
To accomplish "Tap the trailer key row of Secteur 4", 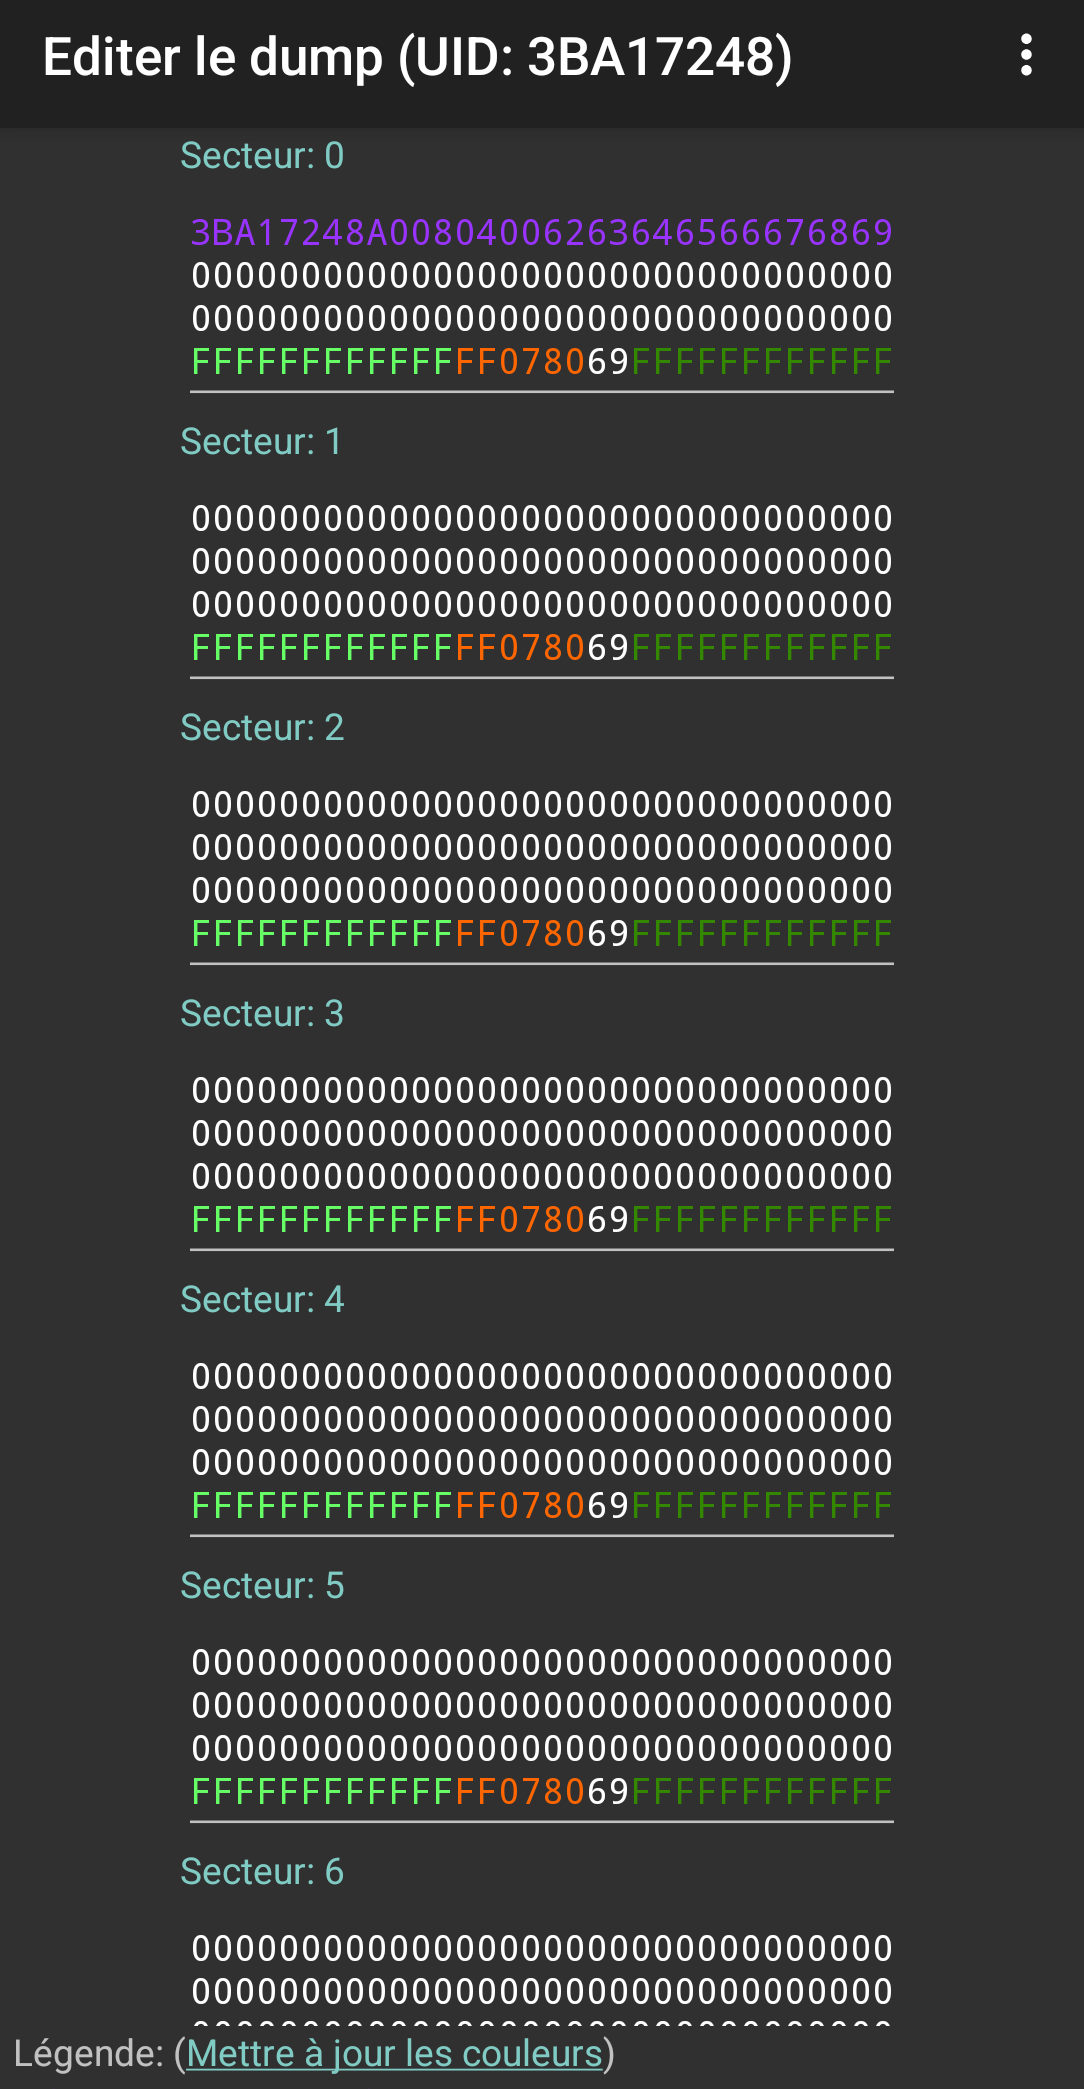I will coord(541,1506).
